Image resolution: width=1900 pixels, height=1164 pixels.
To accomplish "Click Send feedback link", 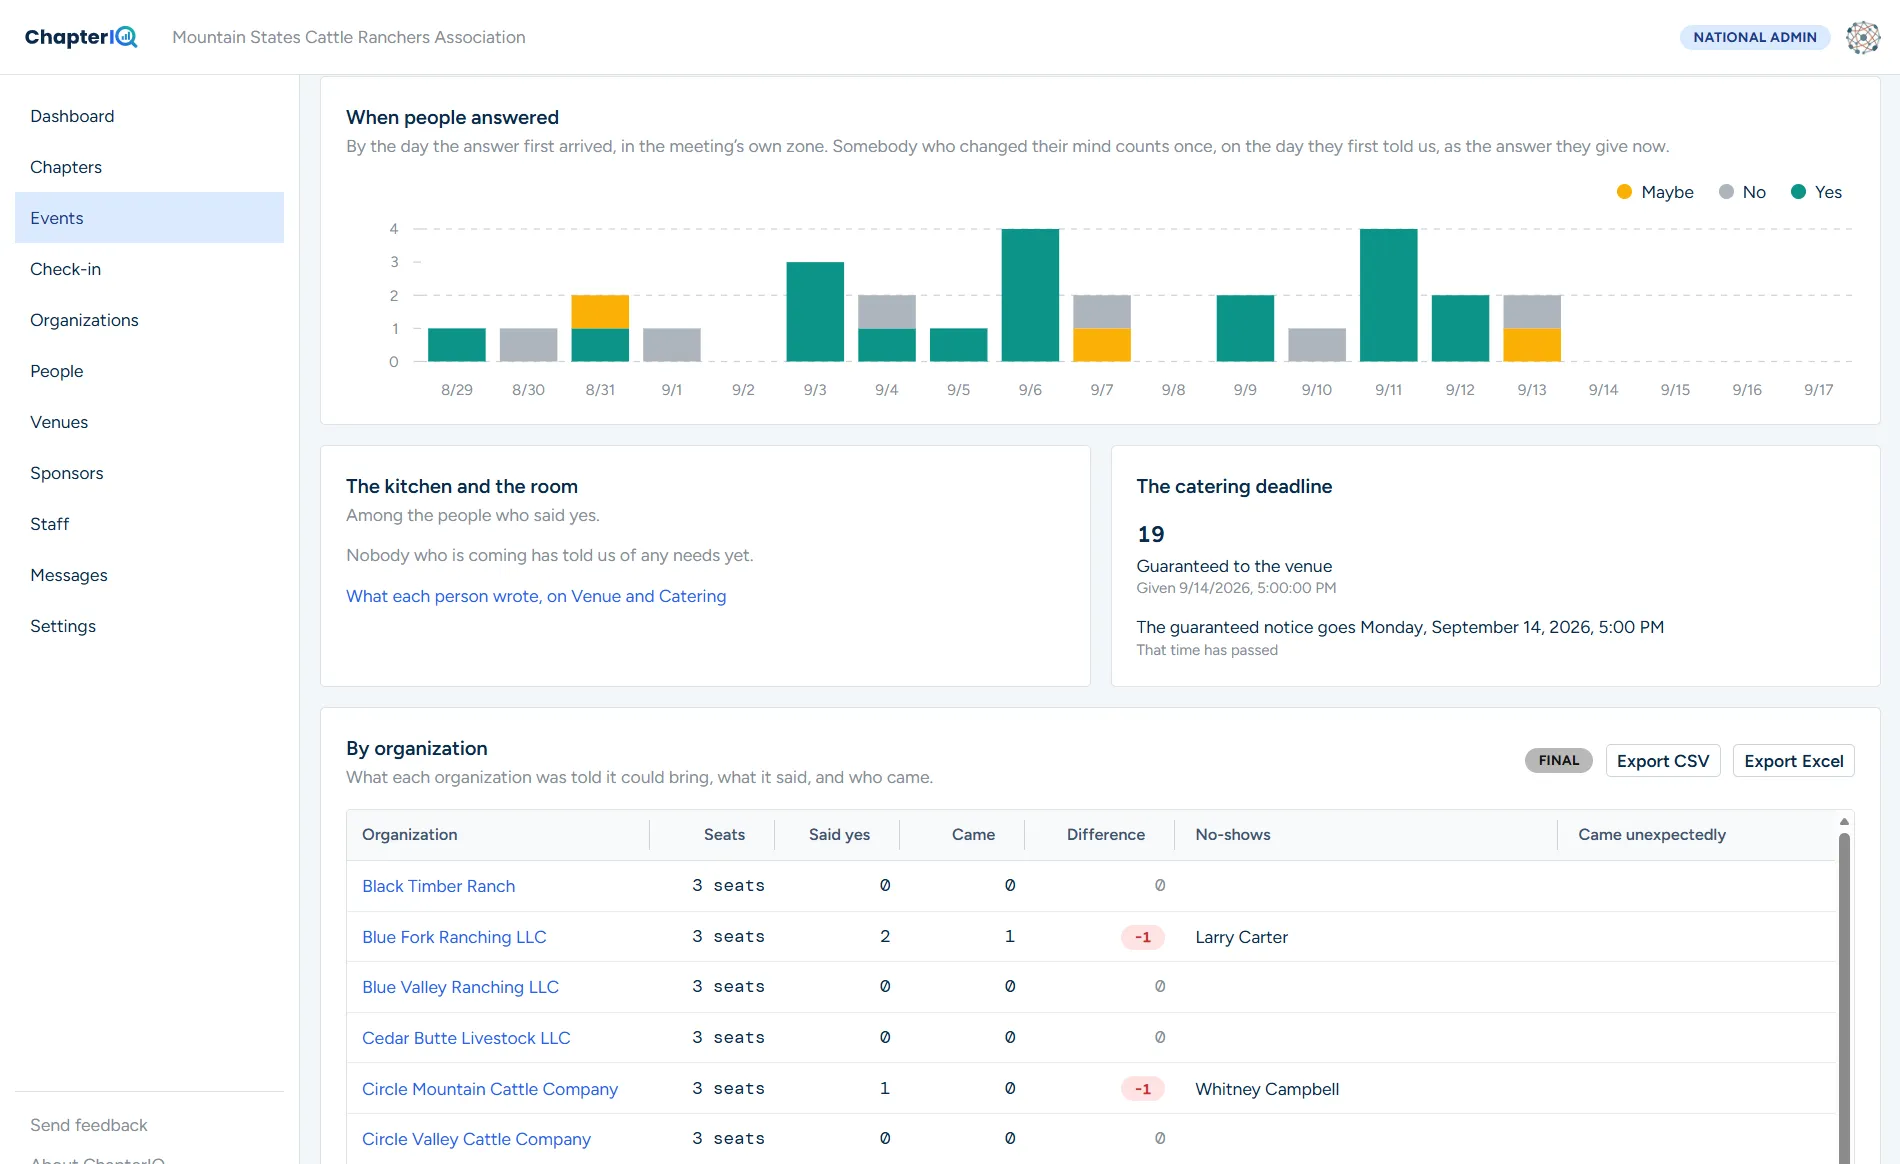I will 89,1125.
